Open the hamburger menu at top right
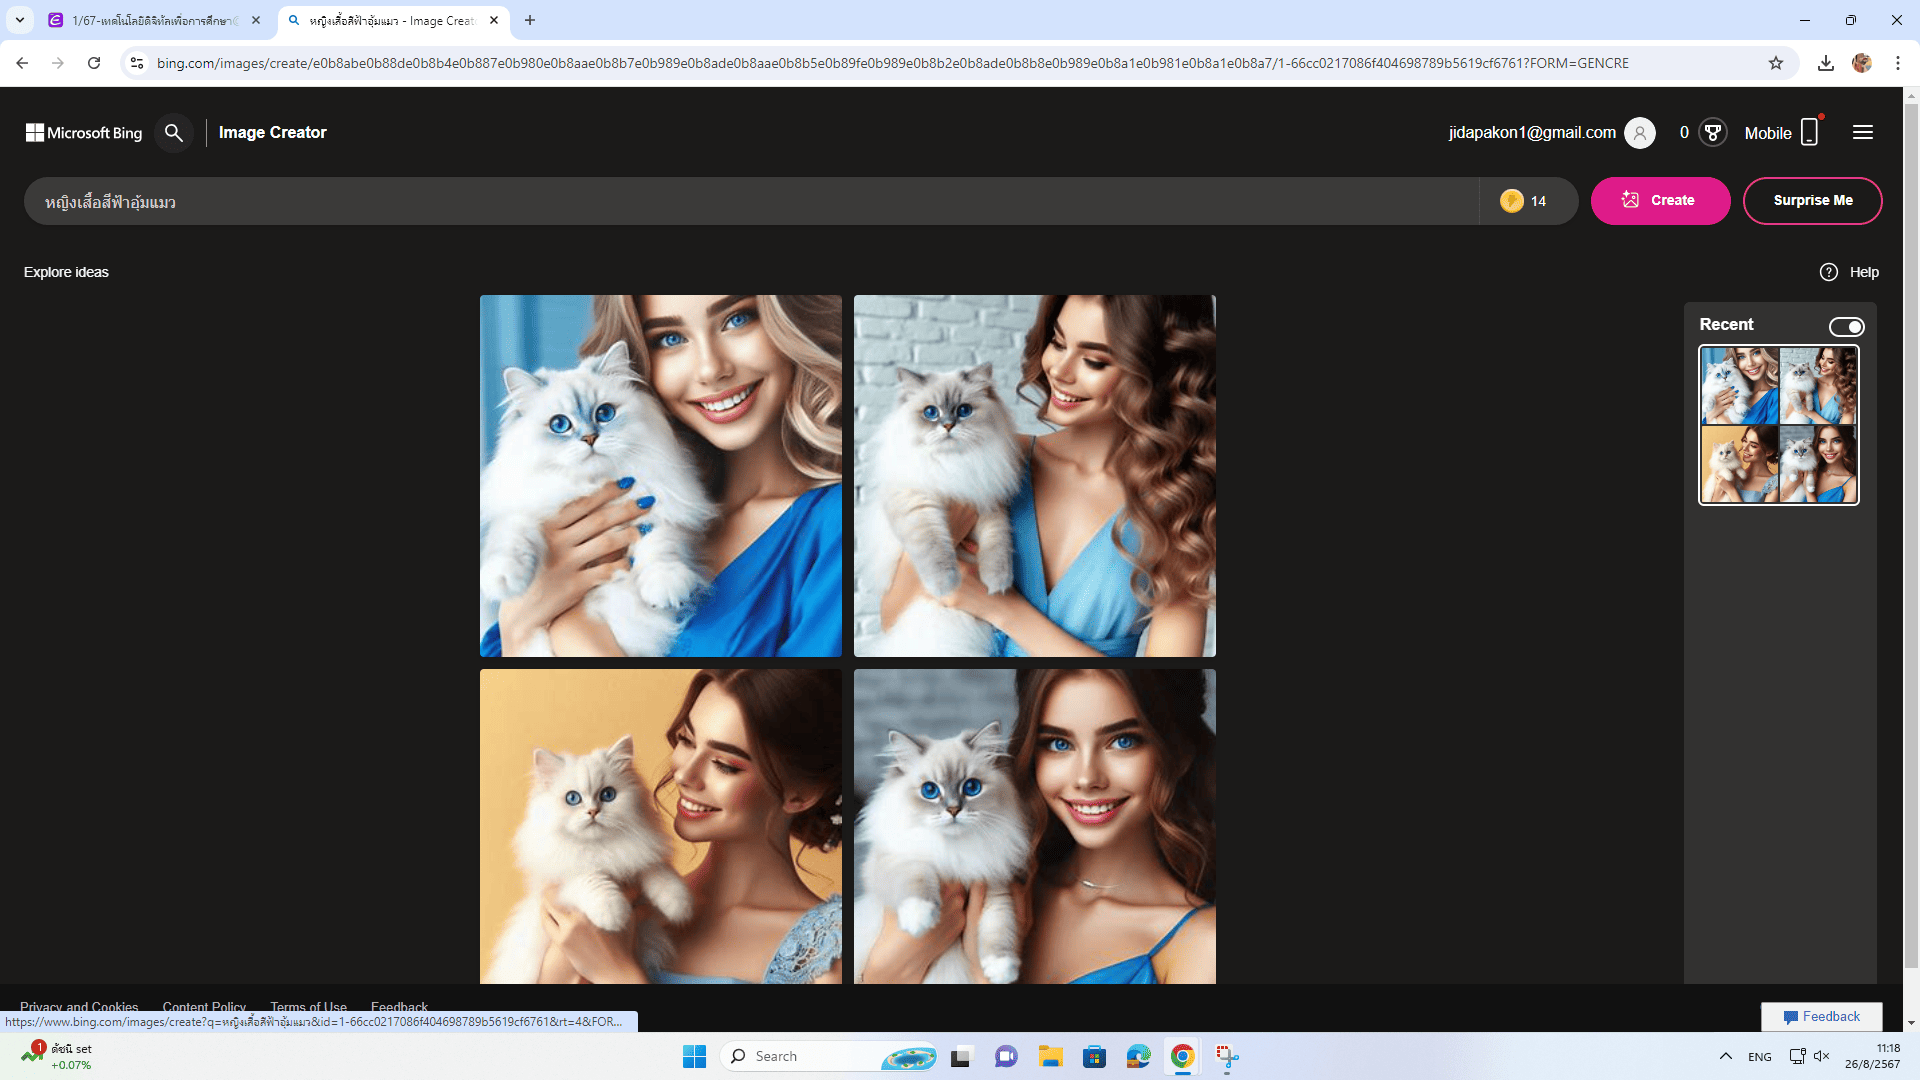The width and height of the screenshot is (1920, 1080). (1862, 133)
